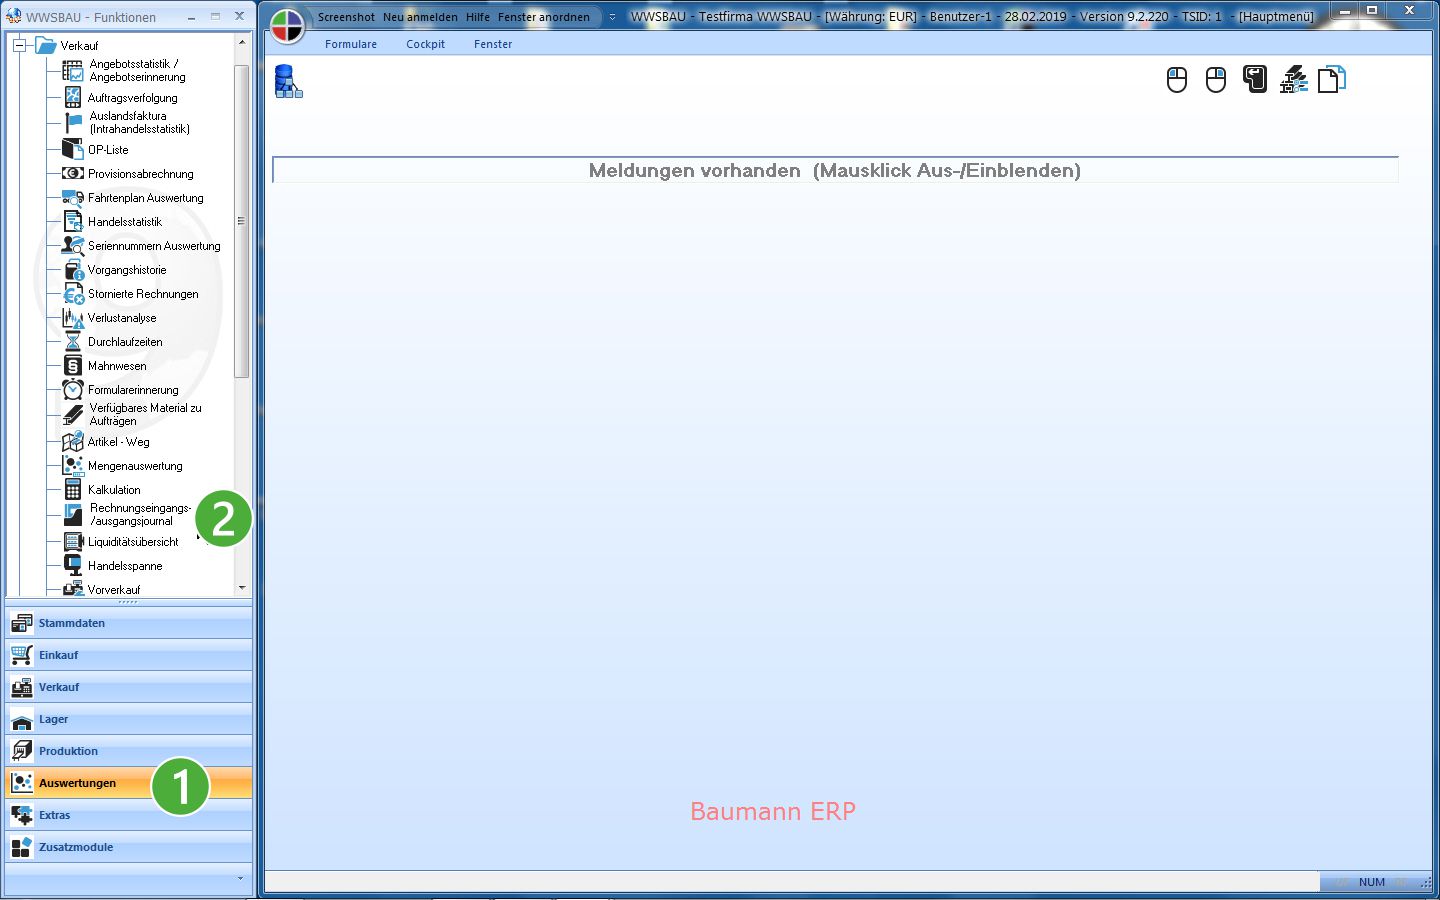Open the quick access toolbar dropdown arrow
The image size is (1440, 900).
(x=612, y=17)
